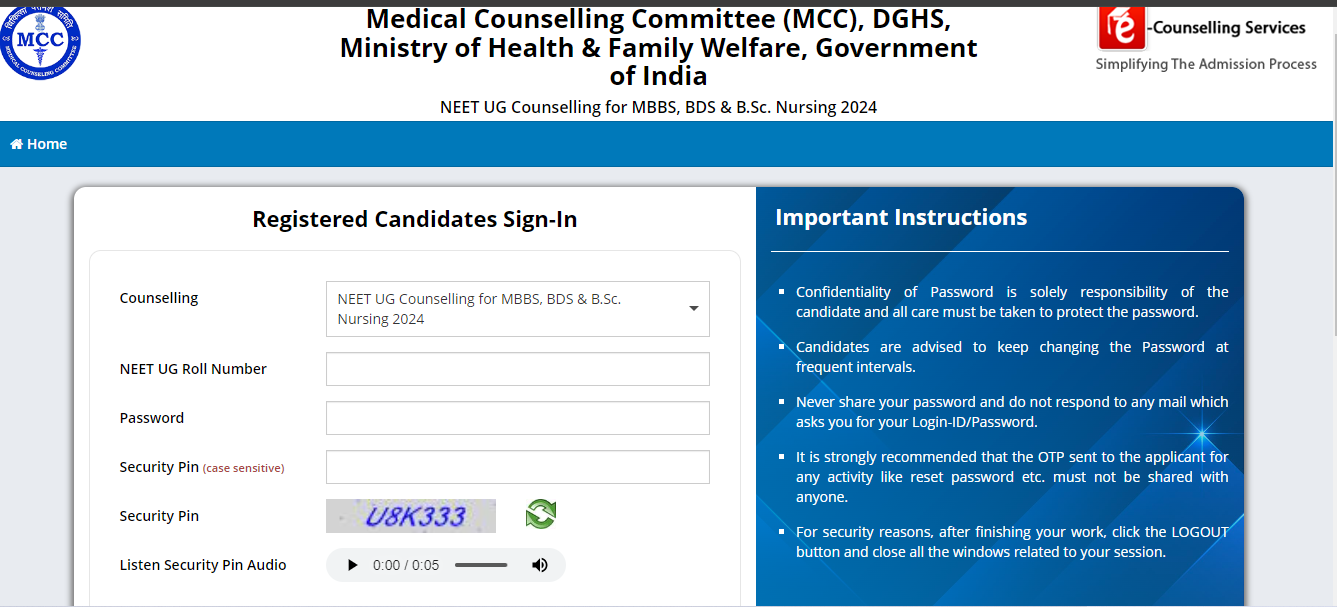Mute the security pin audio
The height and width of the screenshot is (607, 1337).
point(539,564)
